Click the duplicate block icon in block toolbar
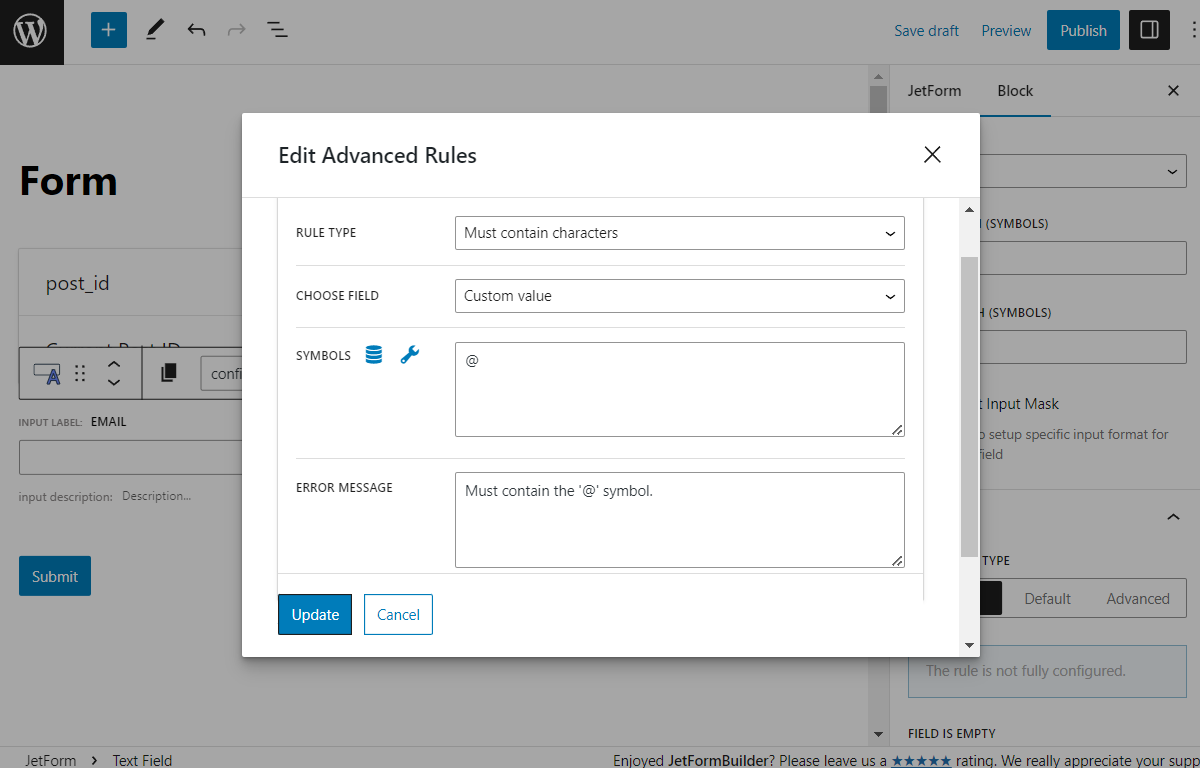Screen dimensions: 1200x768 (x=168, y=372)
